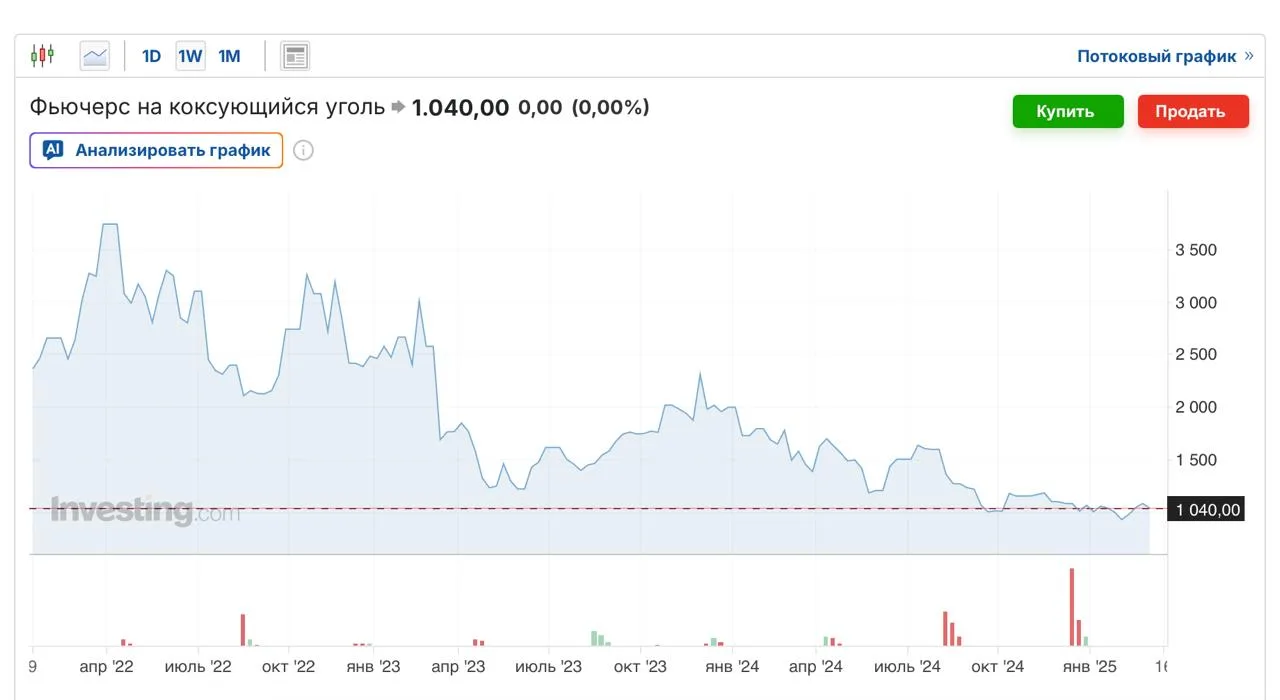1280x700 pixels.
Task: Open the news overlay icon
Action: [295, 56]
